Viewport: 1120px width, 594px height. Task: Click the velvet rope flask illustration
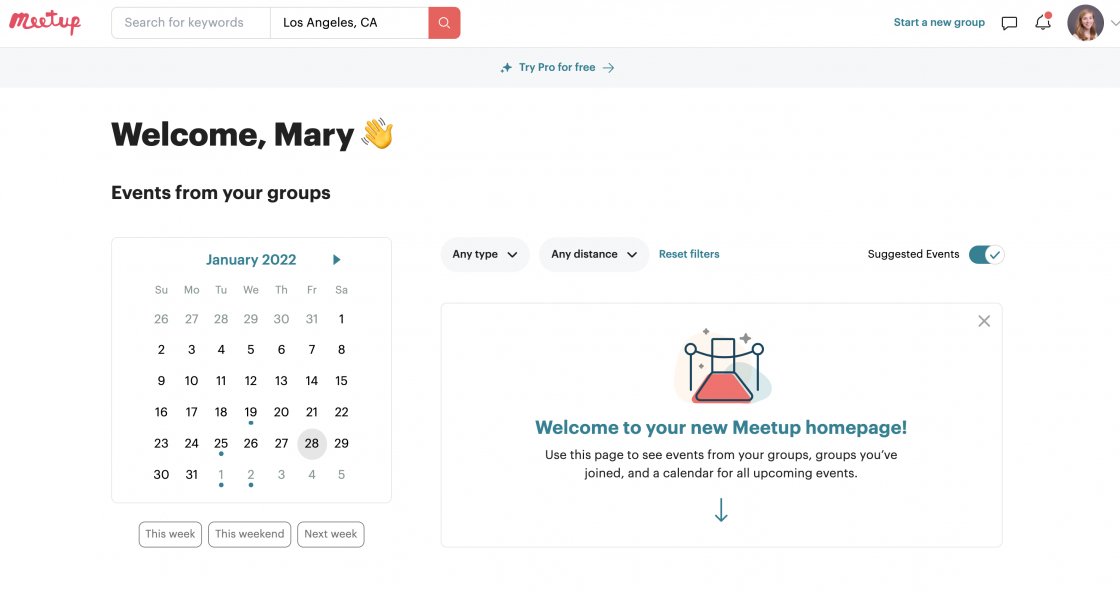pyautogui.click(x=723, y=366)
